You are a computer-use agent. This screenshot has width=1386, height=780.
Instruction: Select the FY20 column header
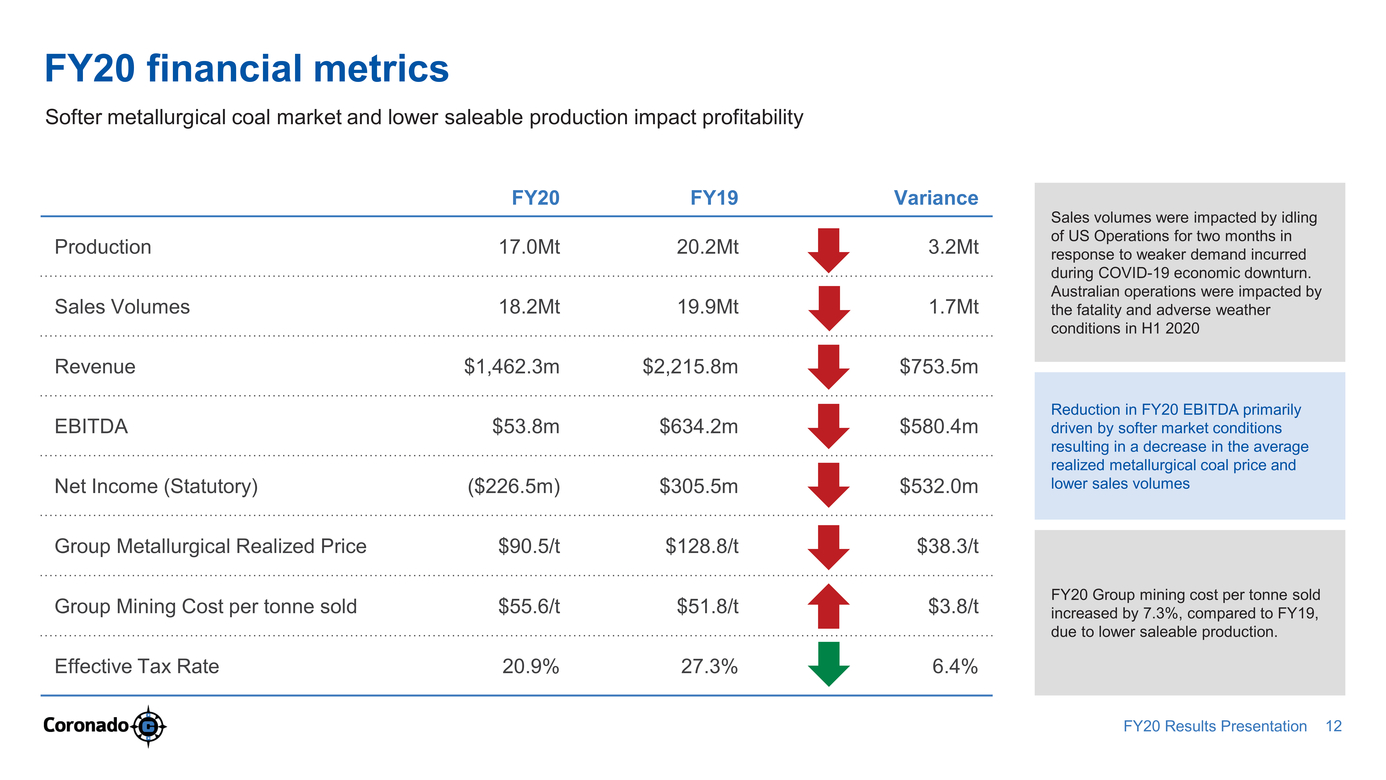click(535, 198)
